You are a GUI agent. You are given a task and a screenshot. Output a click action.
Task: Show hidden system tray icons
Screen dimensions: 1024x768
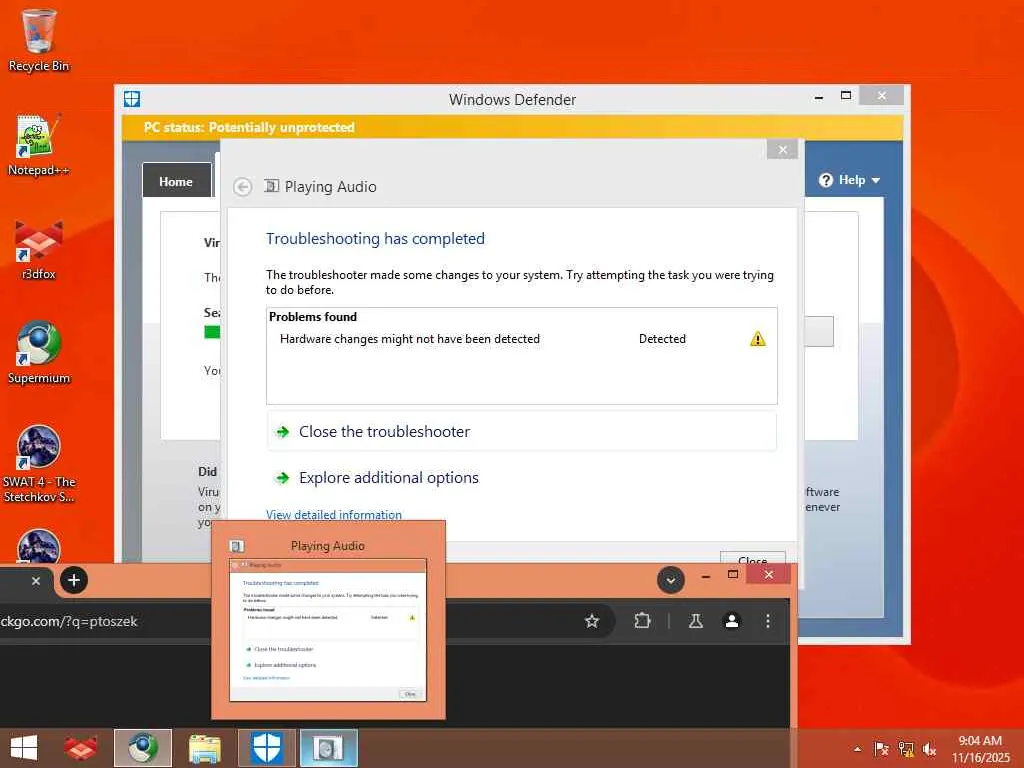pyautogui.click(x=857, y=749)
